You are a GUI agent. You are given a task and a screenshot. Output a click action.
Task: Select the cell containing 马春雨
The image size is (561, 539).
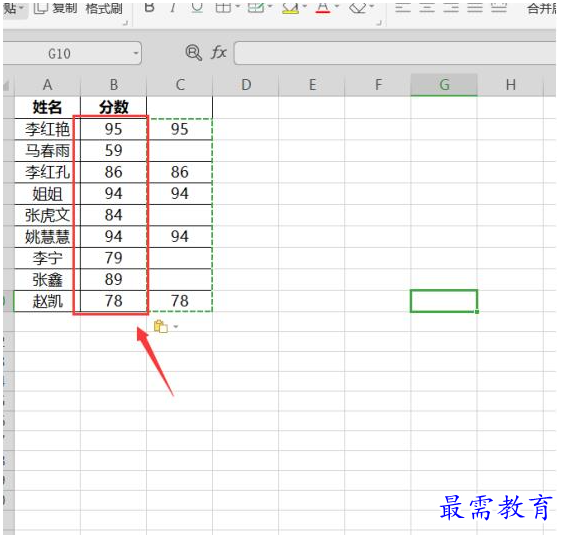pyautogui.click(x=48, y=151)
